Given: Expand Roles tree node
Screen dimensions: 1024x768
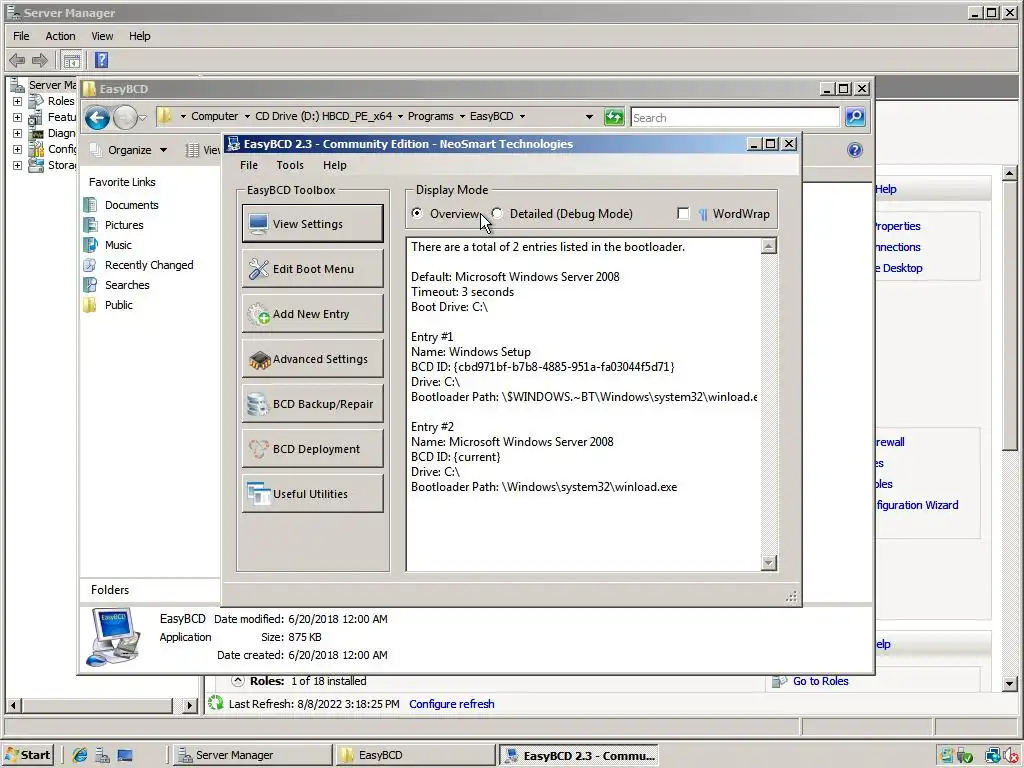Looking at the screenshot, I should click(18, 101).
